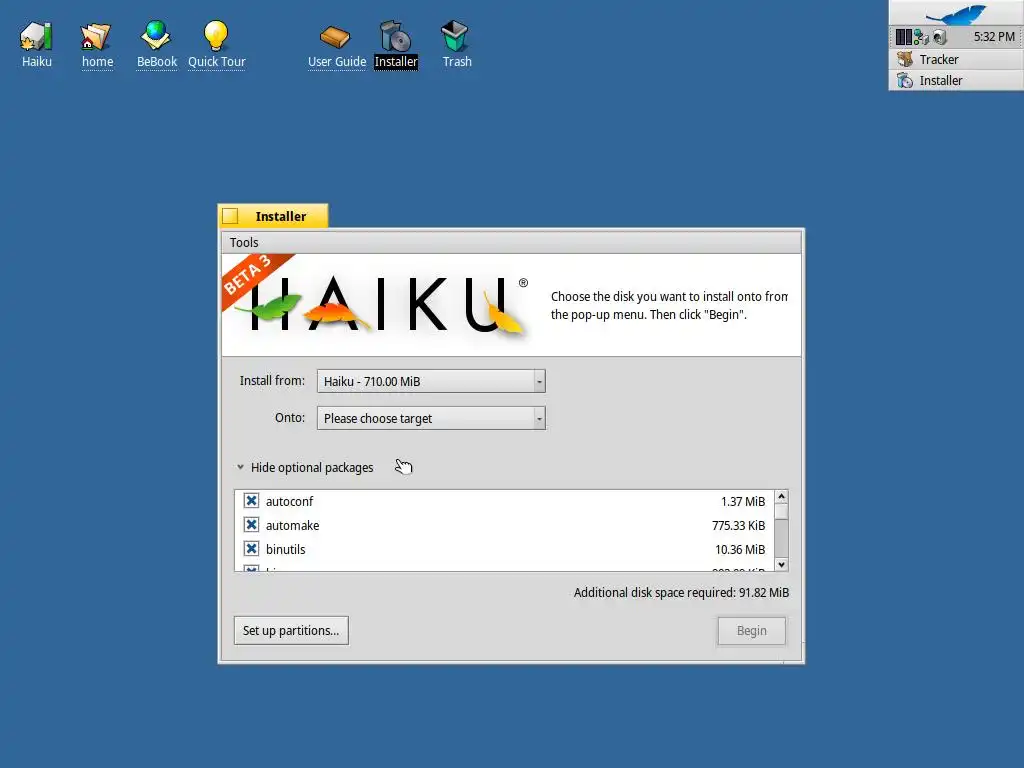Uncheck the automake package checkbox
This screenshot has width=1024, height=768.
tap(251, 525)
